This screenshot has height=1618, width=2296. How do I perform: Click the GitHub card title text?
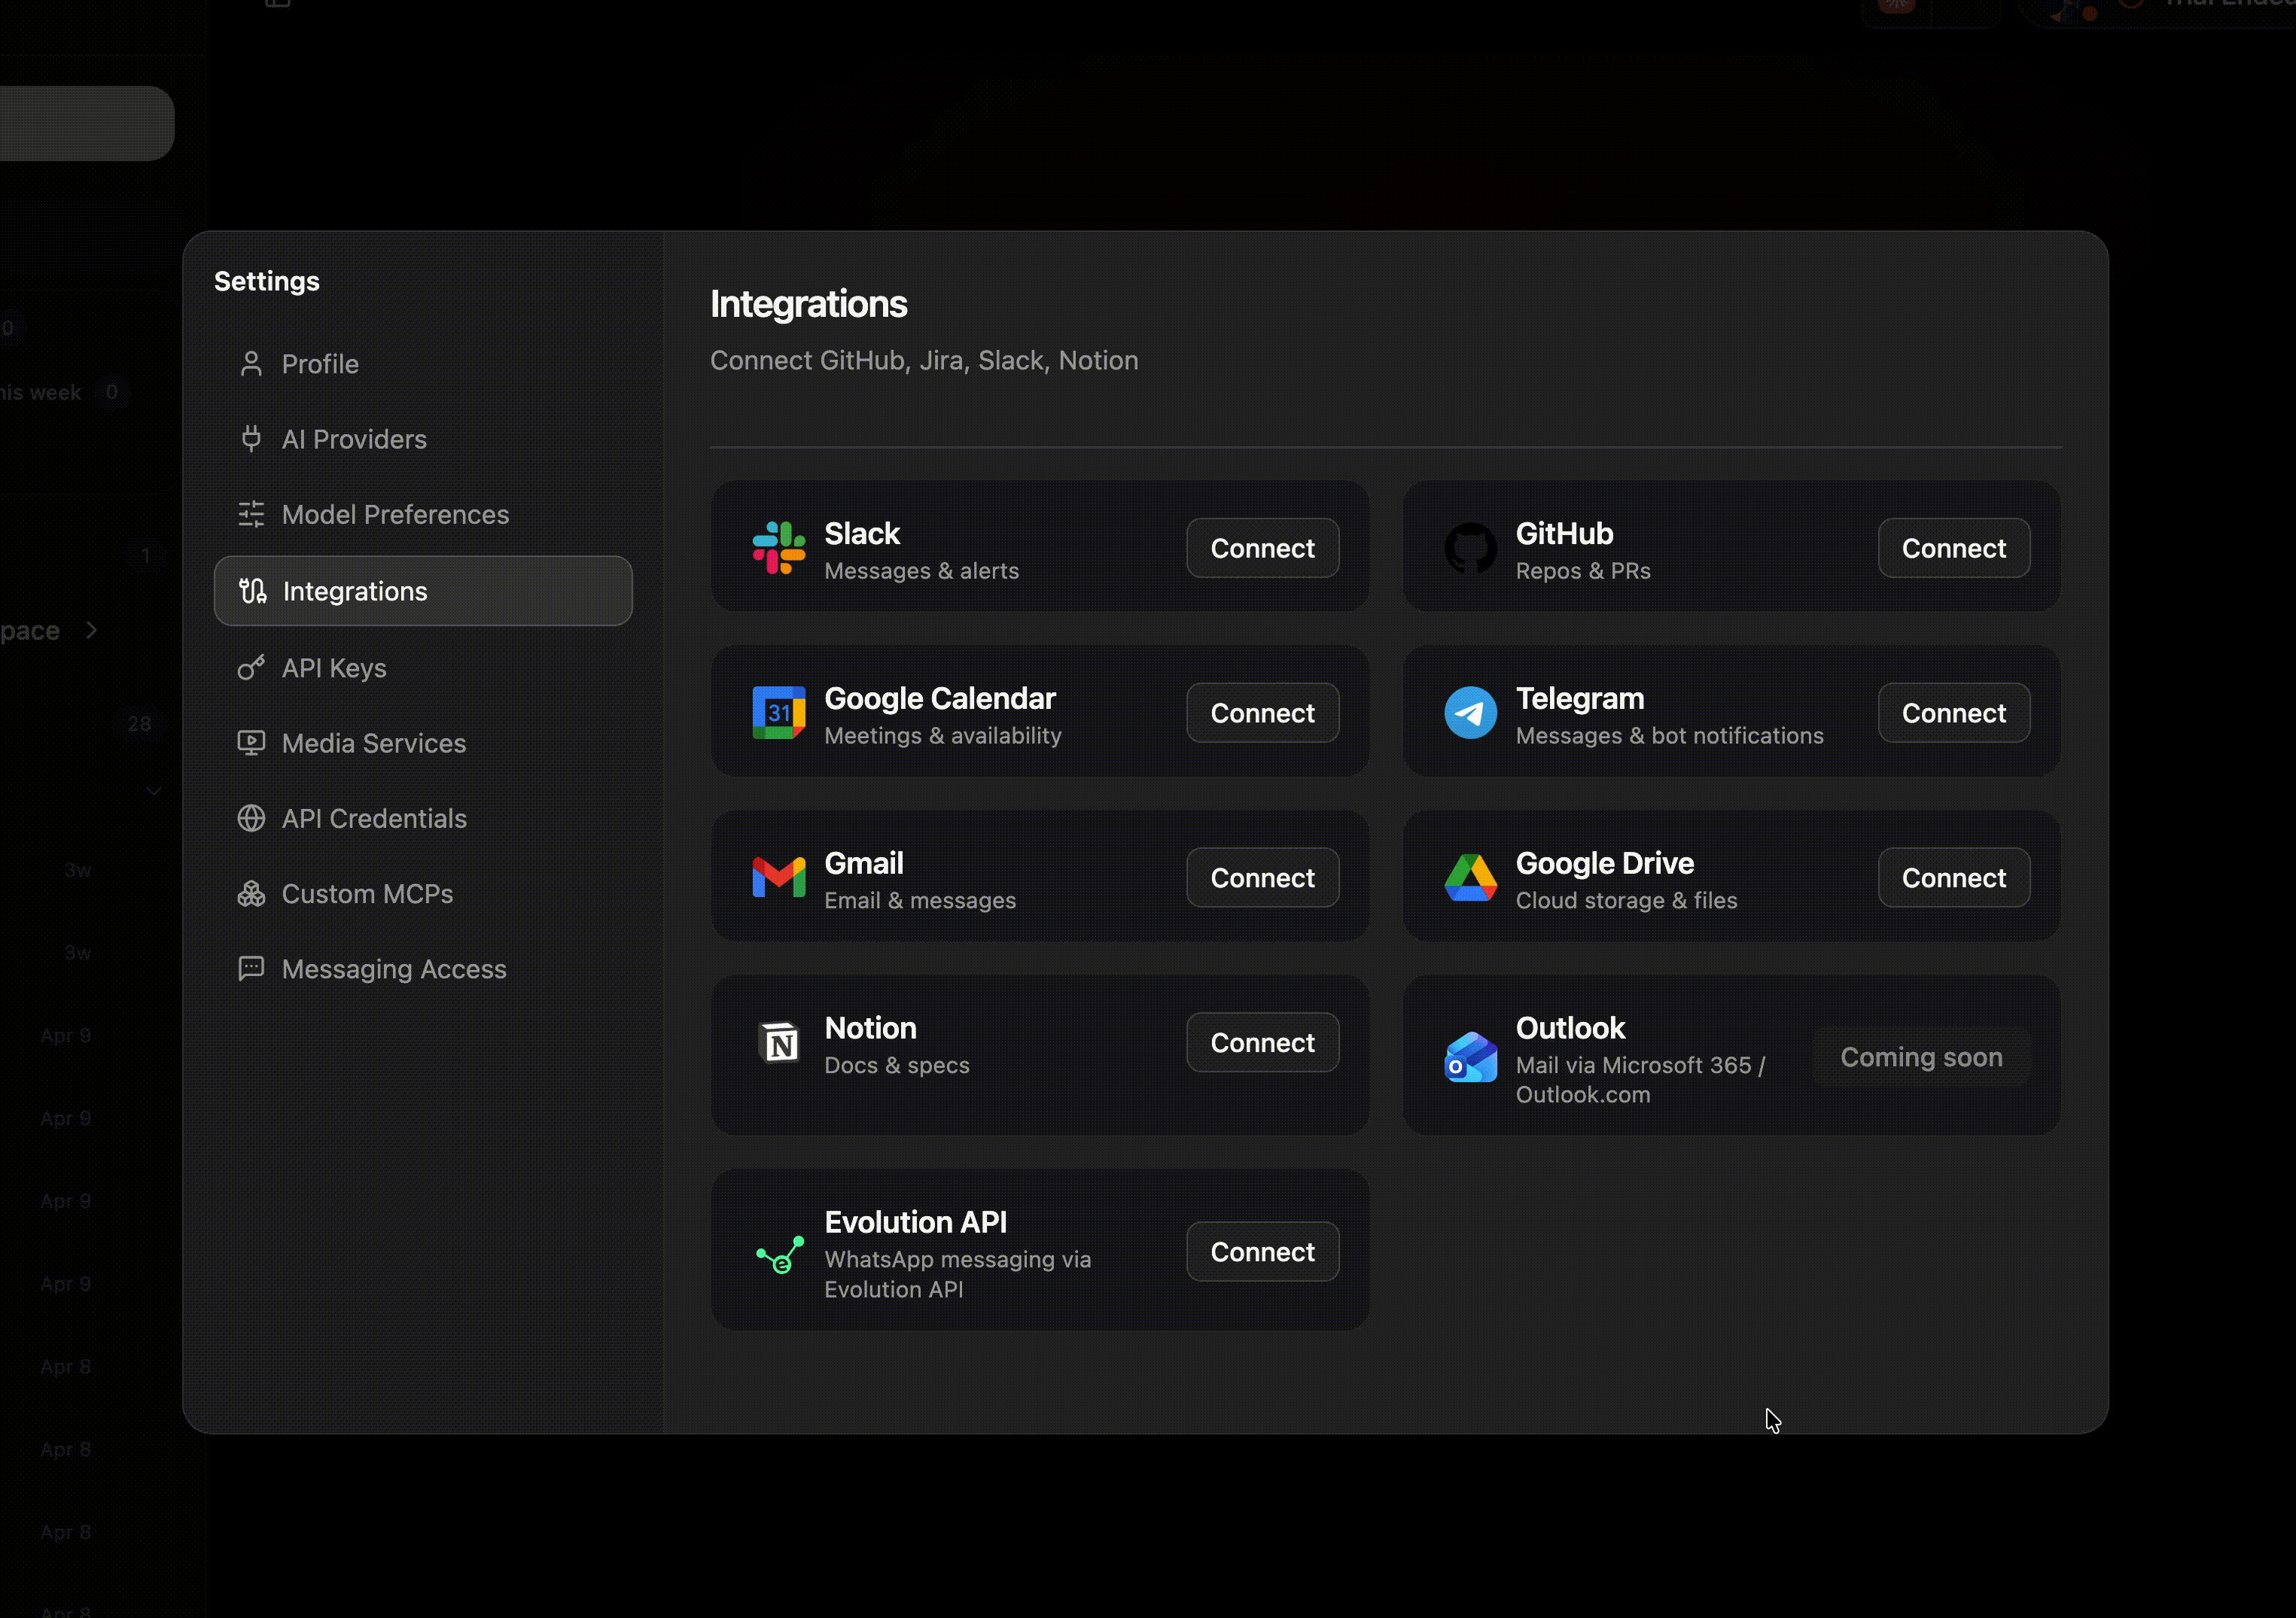click(x=1564, y=534)
